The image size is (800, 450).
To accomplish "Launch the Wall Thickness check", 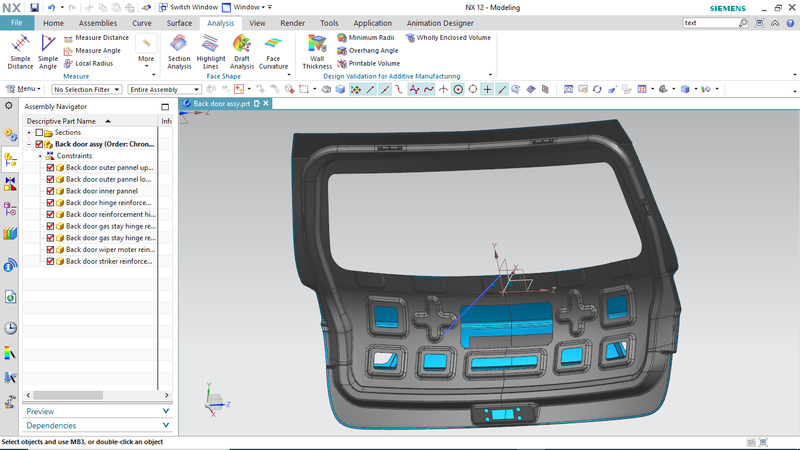I will (x=317, y=50).
